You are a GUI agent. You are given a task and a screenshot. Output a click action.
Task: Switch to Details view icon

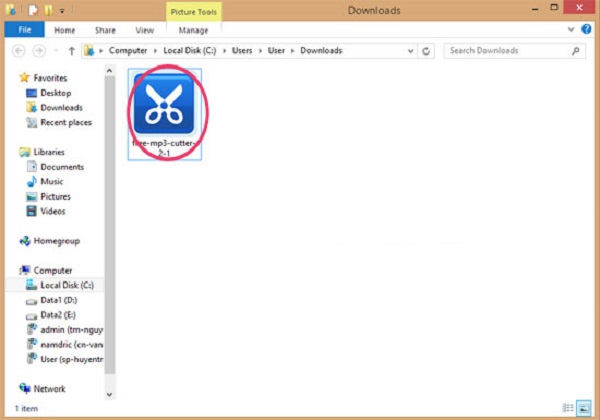point(568,408)
